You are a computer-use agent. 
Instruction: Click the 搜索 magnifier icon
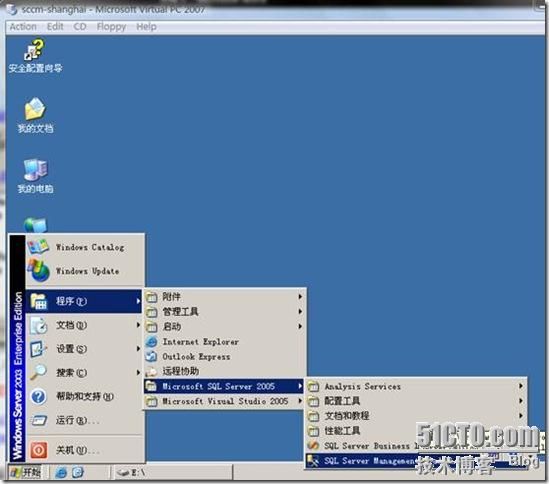point(39,372)
